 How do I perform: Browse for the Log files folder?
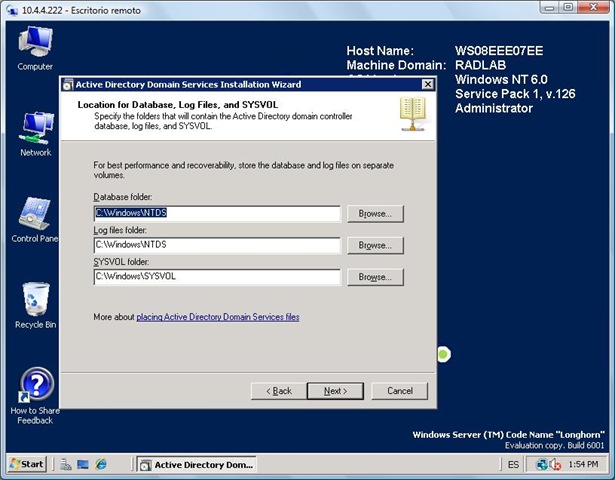tap(375, 245)
